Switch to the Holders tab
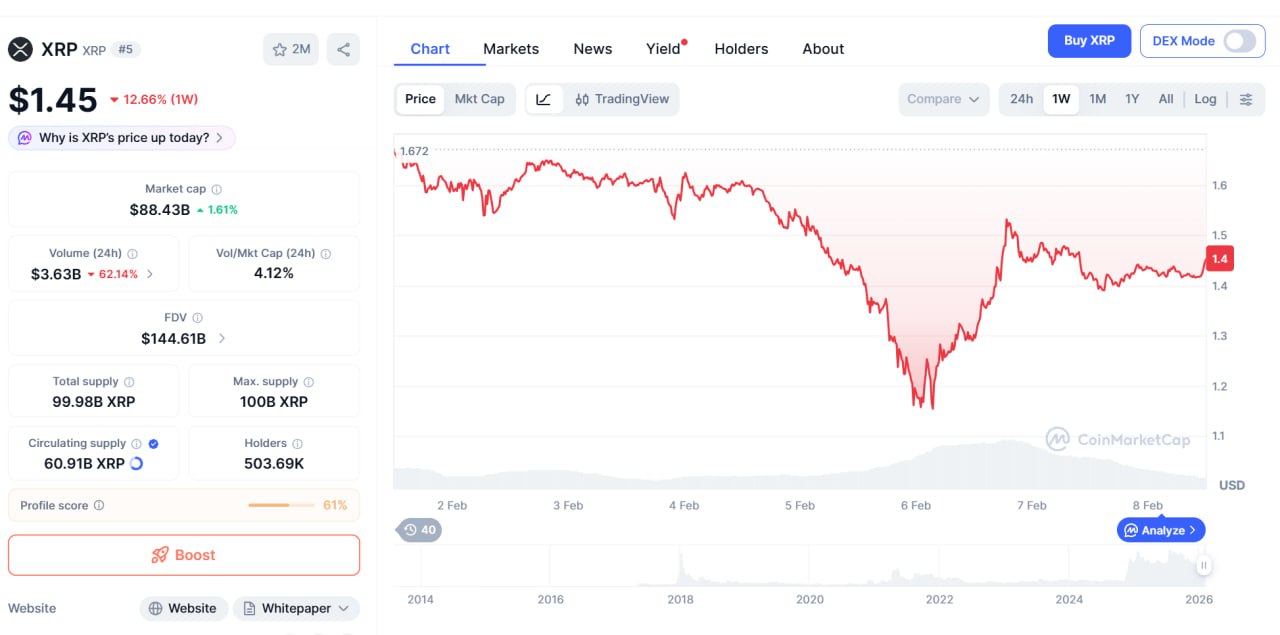Viewport: 1280px width, 635px height. click(741, 49)
